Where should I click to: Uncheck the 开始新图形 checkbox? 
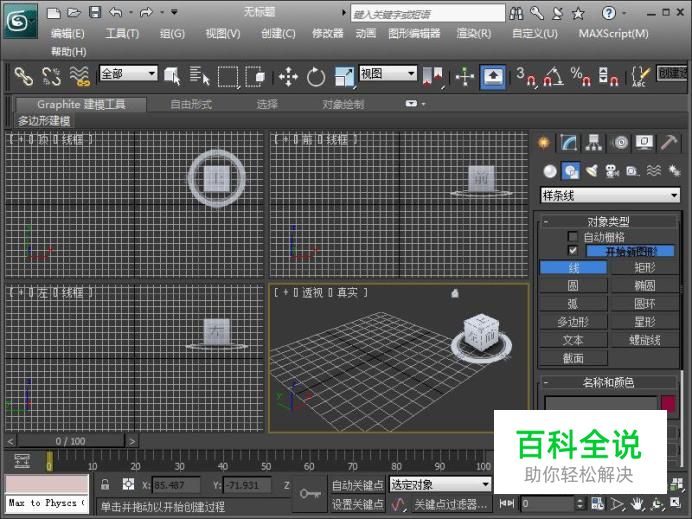(573, 251)
